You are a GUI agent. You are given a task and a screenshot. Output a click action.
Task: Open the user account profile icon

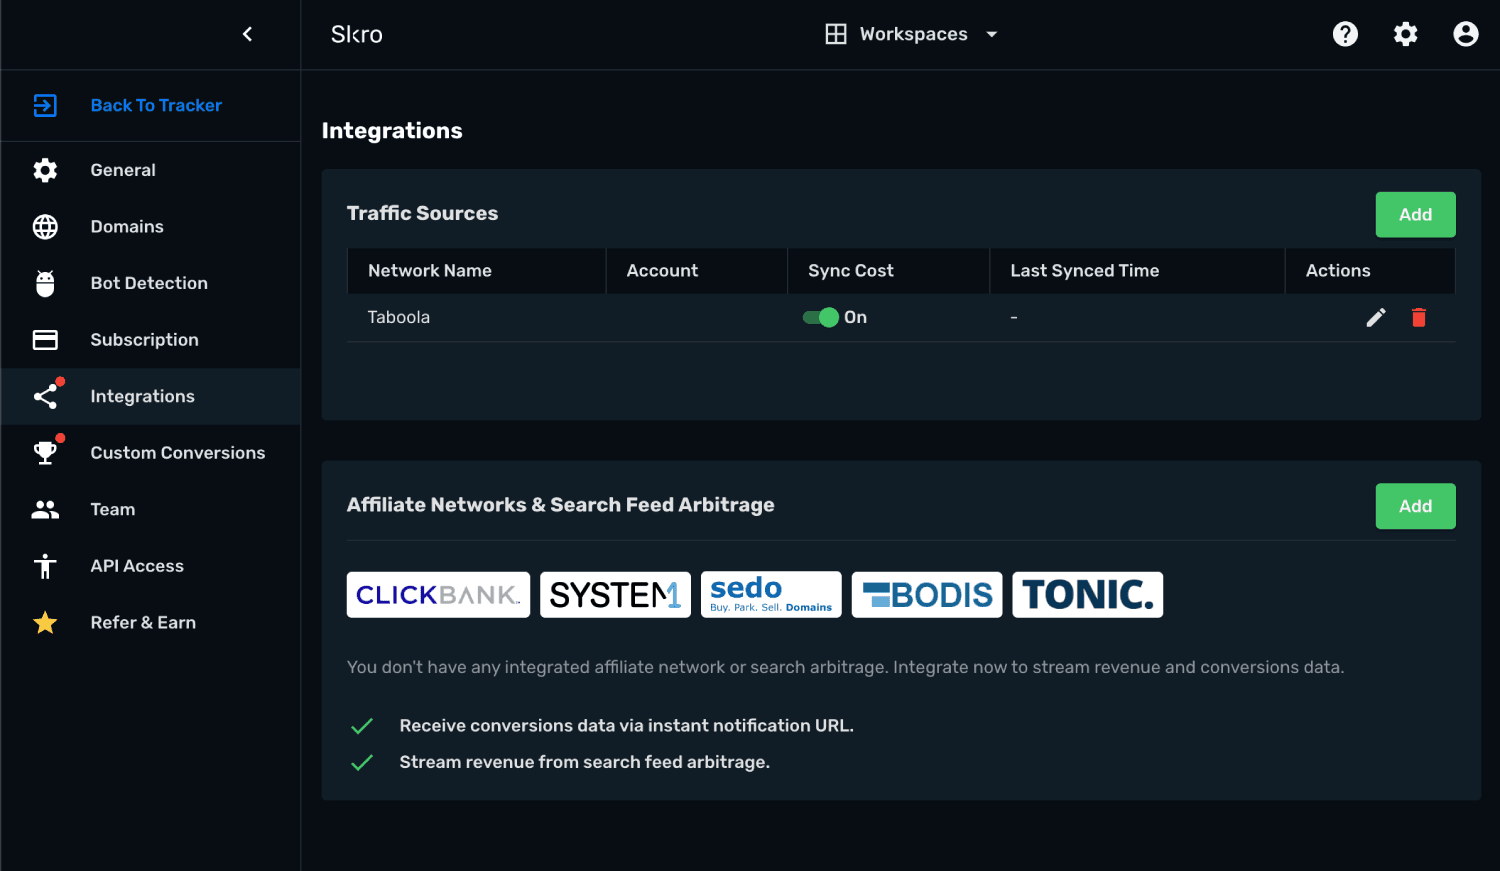pyautogui.click(x=1465, y=34)
